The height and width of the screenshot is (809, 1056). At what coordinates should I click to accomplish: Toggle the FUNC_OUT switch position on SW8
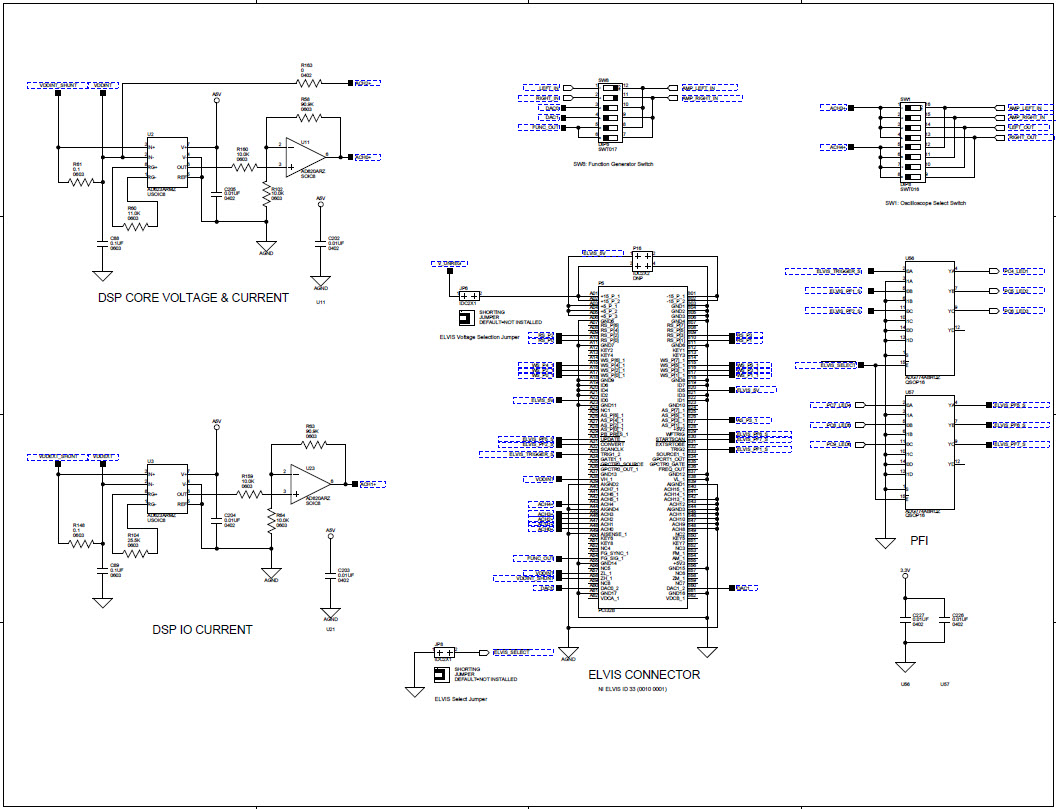[x=610, y=127]
